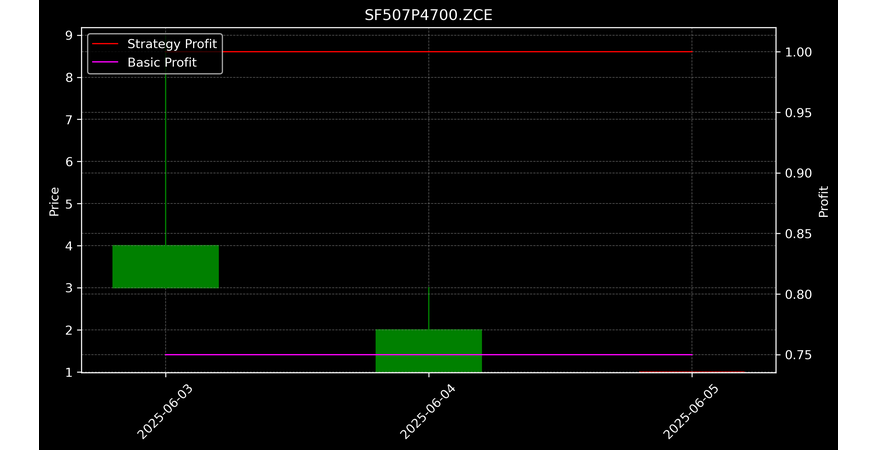Click the upper wick of the 2025-06-04 candle
This screenshot has height=450, width=878.
click(429, 308)
